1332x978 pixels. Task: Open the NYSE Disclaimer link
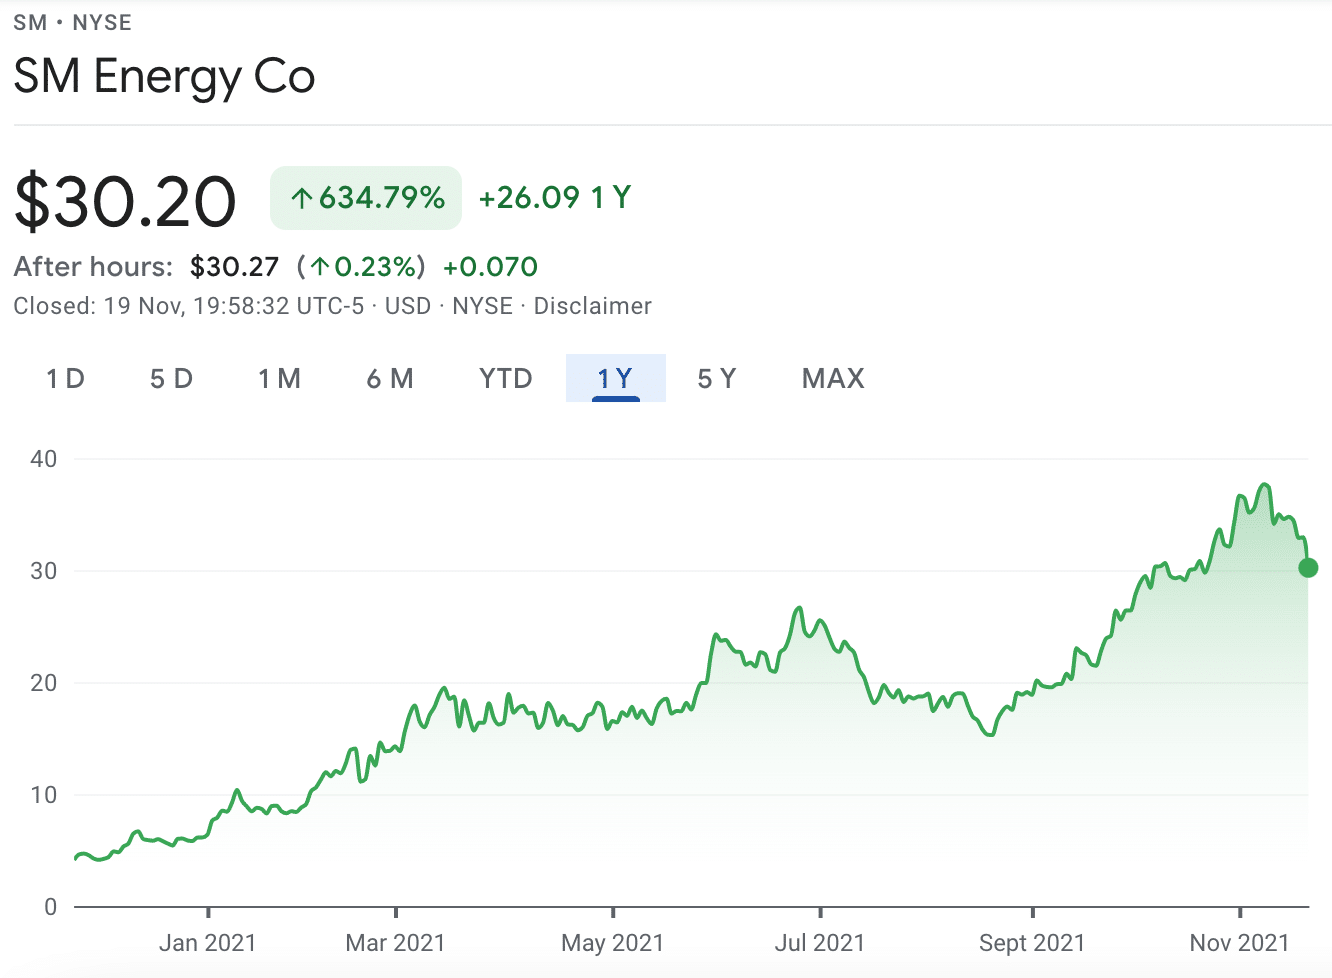coord(592,306)
